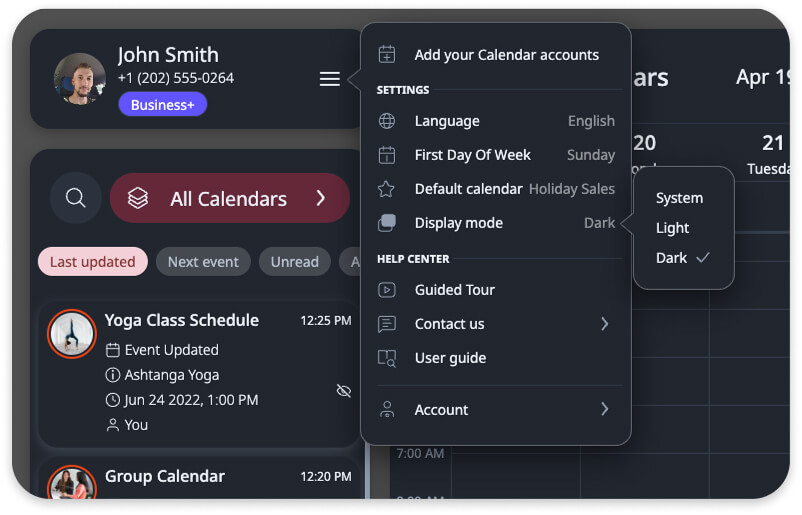802x515 pixels.
Task: Click the Jun 24 2022, 1:00 PM text
Action: point(191,400)
